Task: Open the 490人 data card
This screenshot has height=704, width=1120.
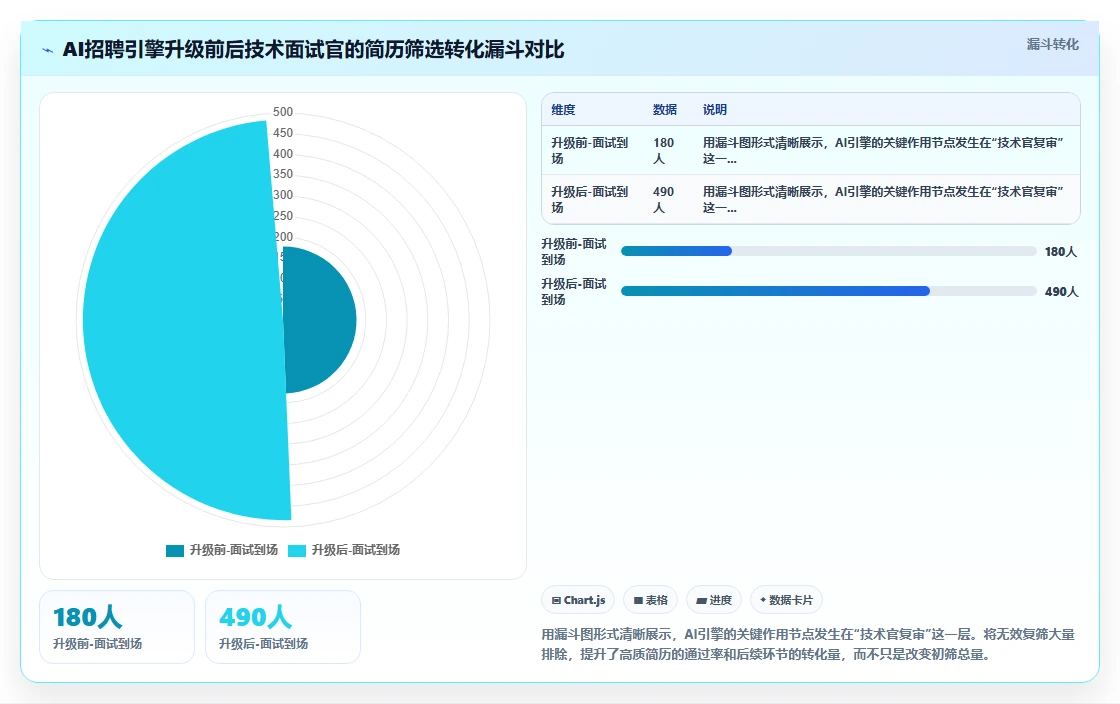Action: tap(283, 627)
